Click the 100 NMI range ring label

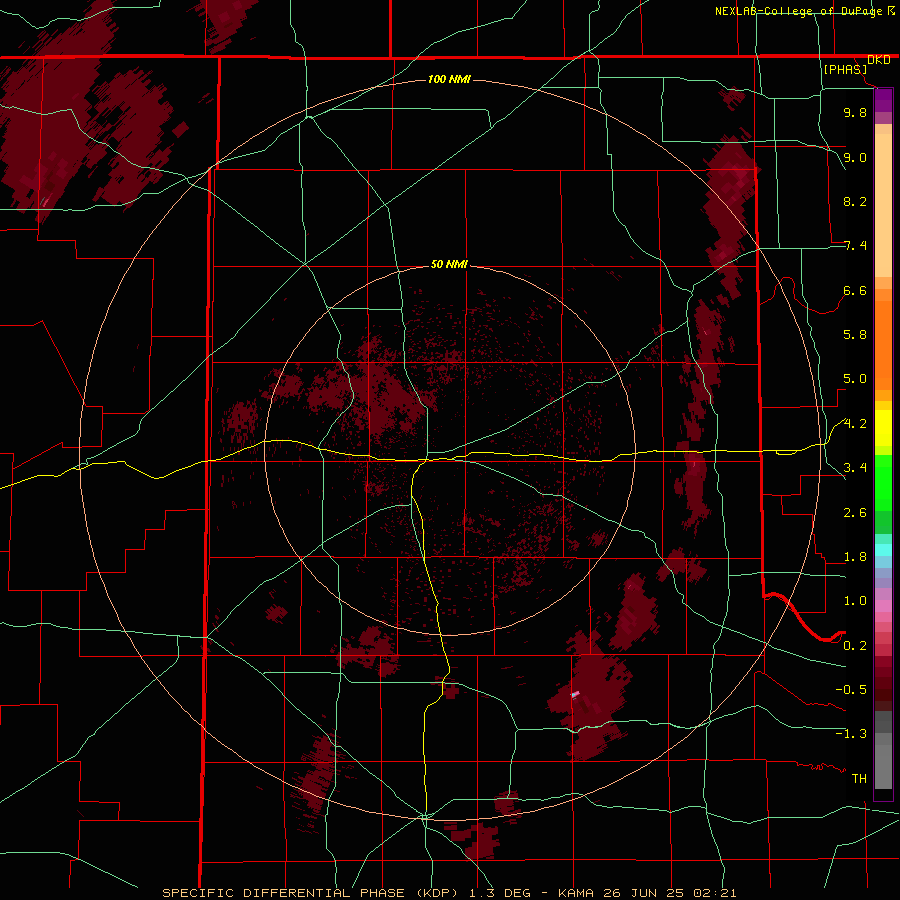coord(449,79)
